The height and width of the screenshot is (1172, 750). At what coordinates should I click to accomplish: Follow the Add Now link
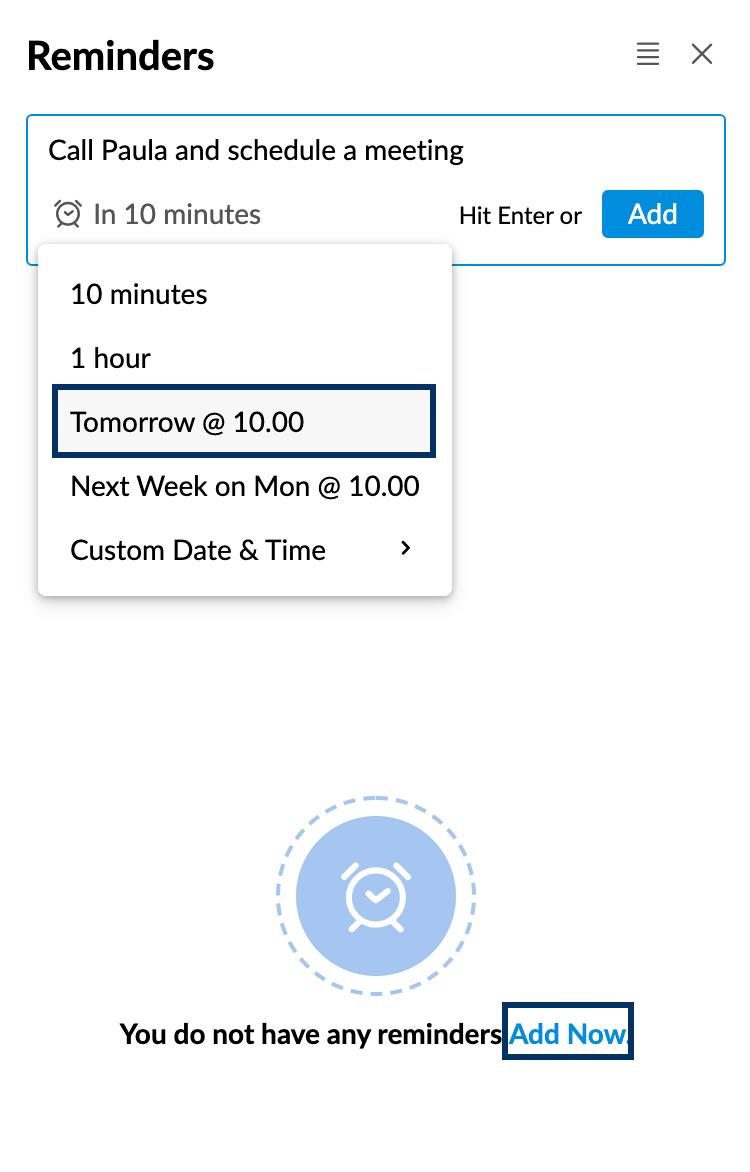(x=567, y=1034)
